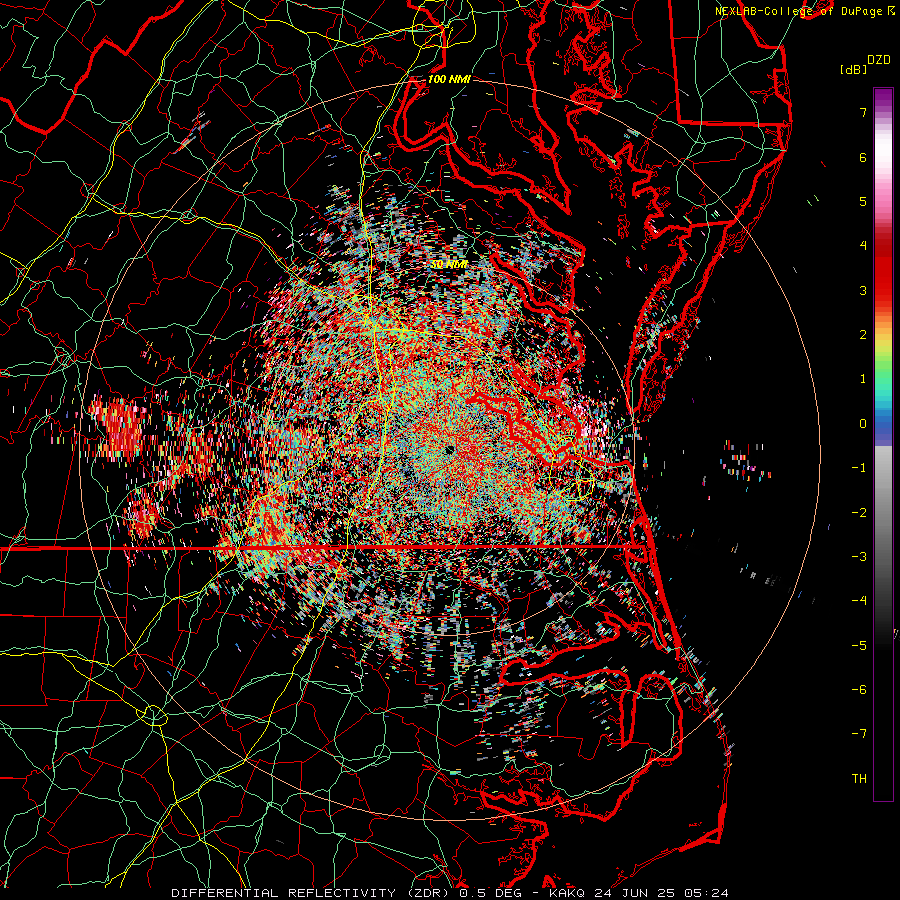Click the vertical ZDR color bar

coord(883,444)
